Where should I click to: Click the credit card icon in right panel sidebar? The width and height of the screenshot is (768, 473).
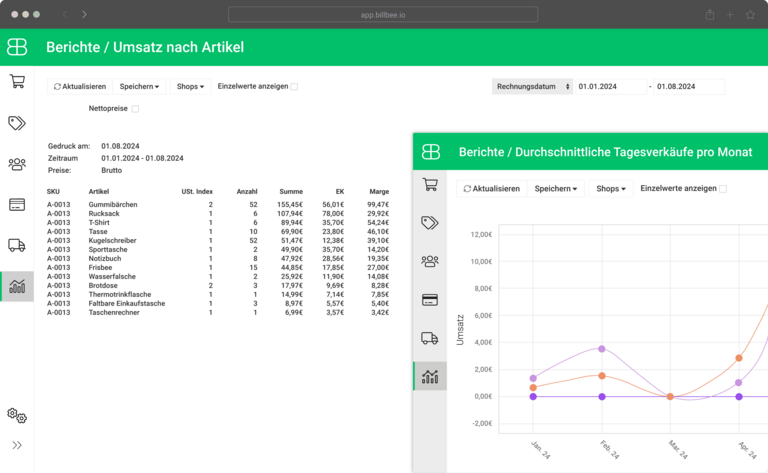[x=430, y=299]
